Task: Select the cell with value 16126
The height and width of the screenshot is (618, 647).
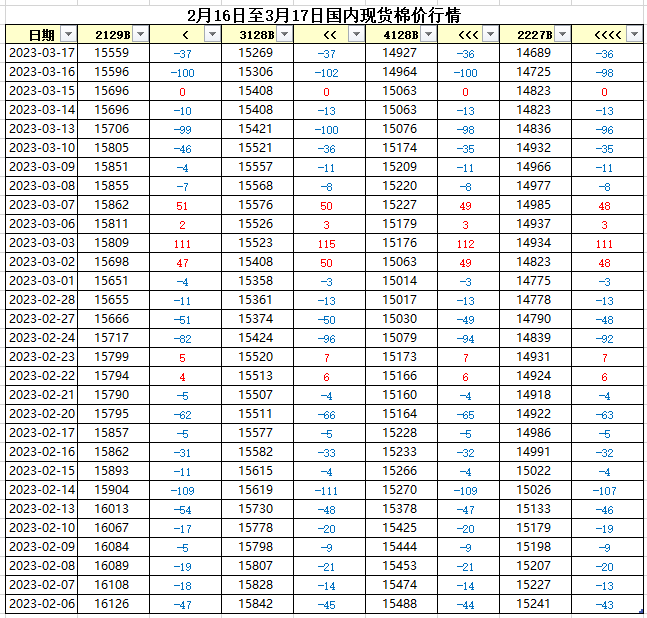Action: pyautogui.click(x=111, y=605)
